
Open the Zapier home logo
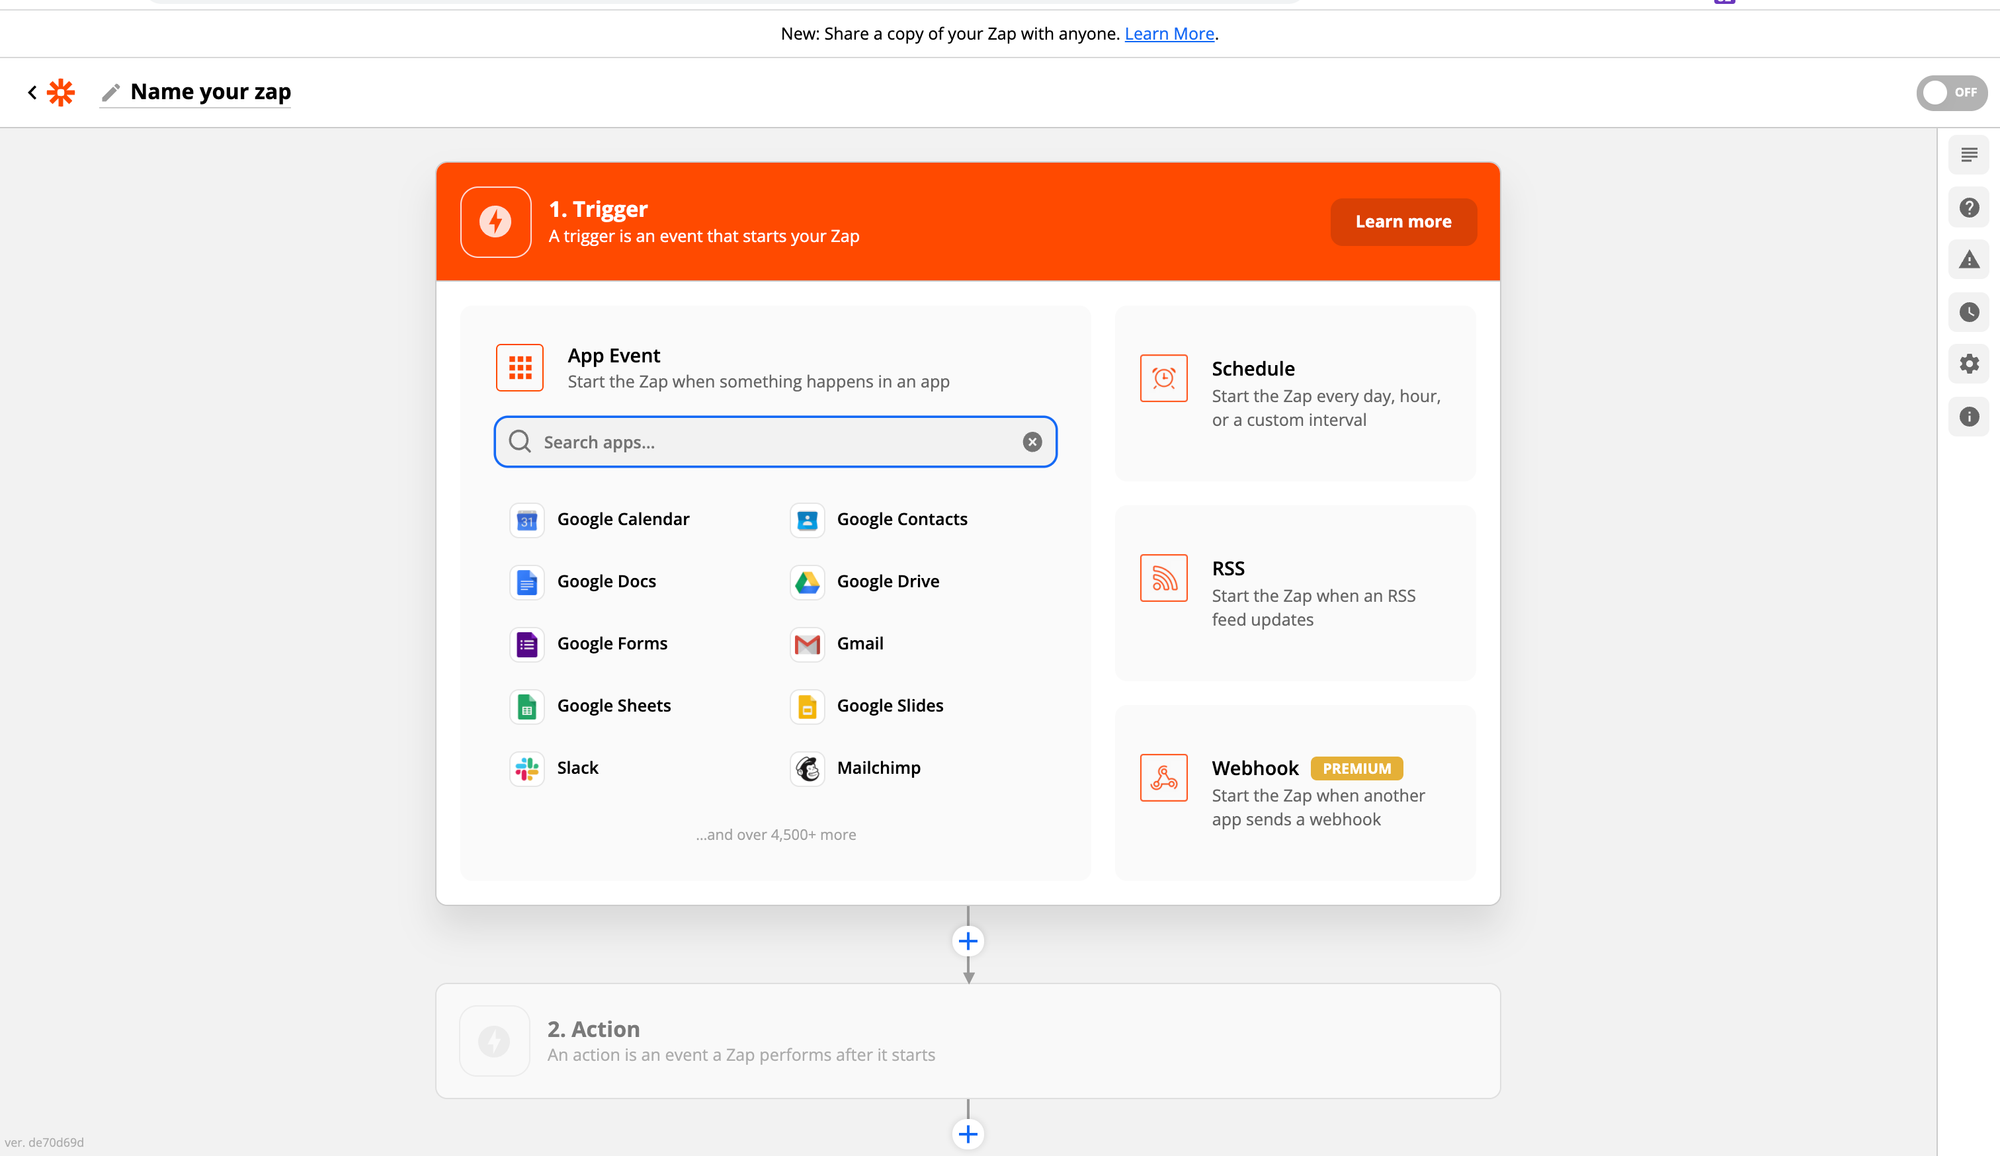click(61, 93)
